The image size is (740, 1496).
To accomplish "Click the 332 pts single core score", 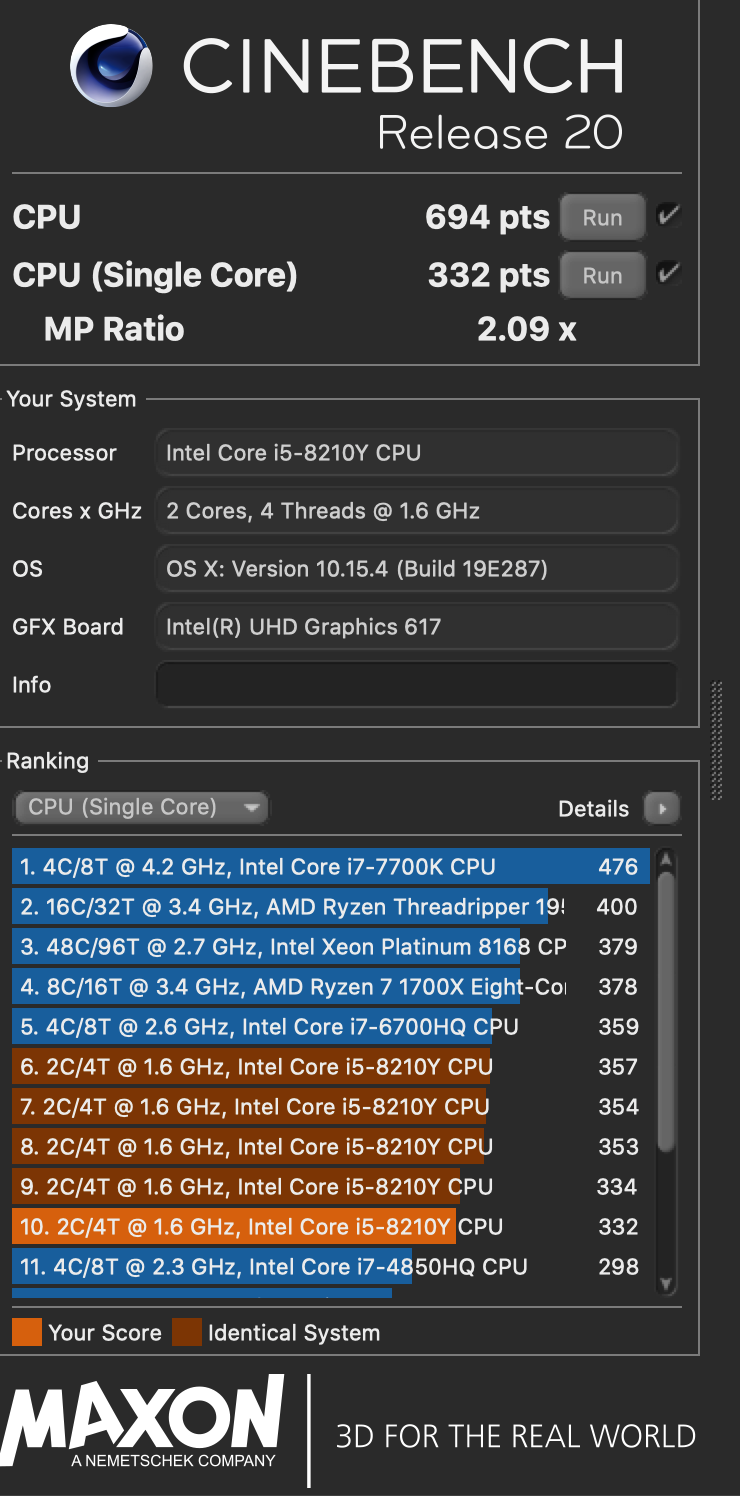I will (x=489, y=275).
